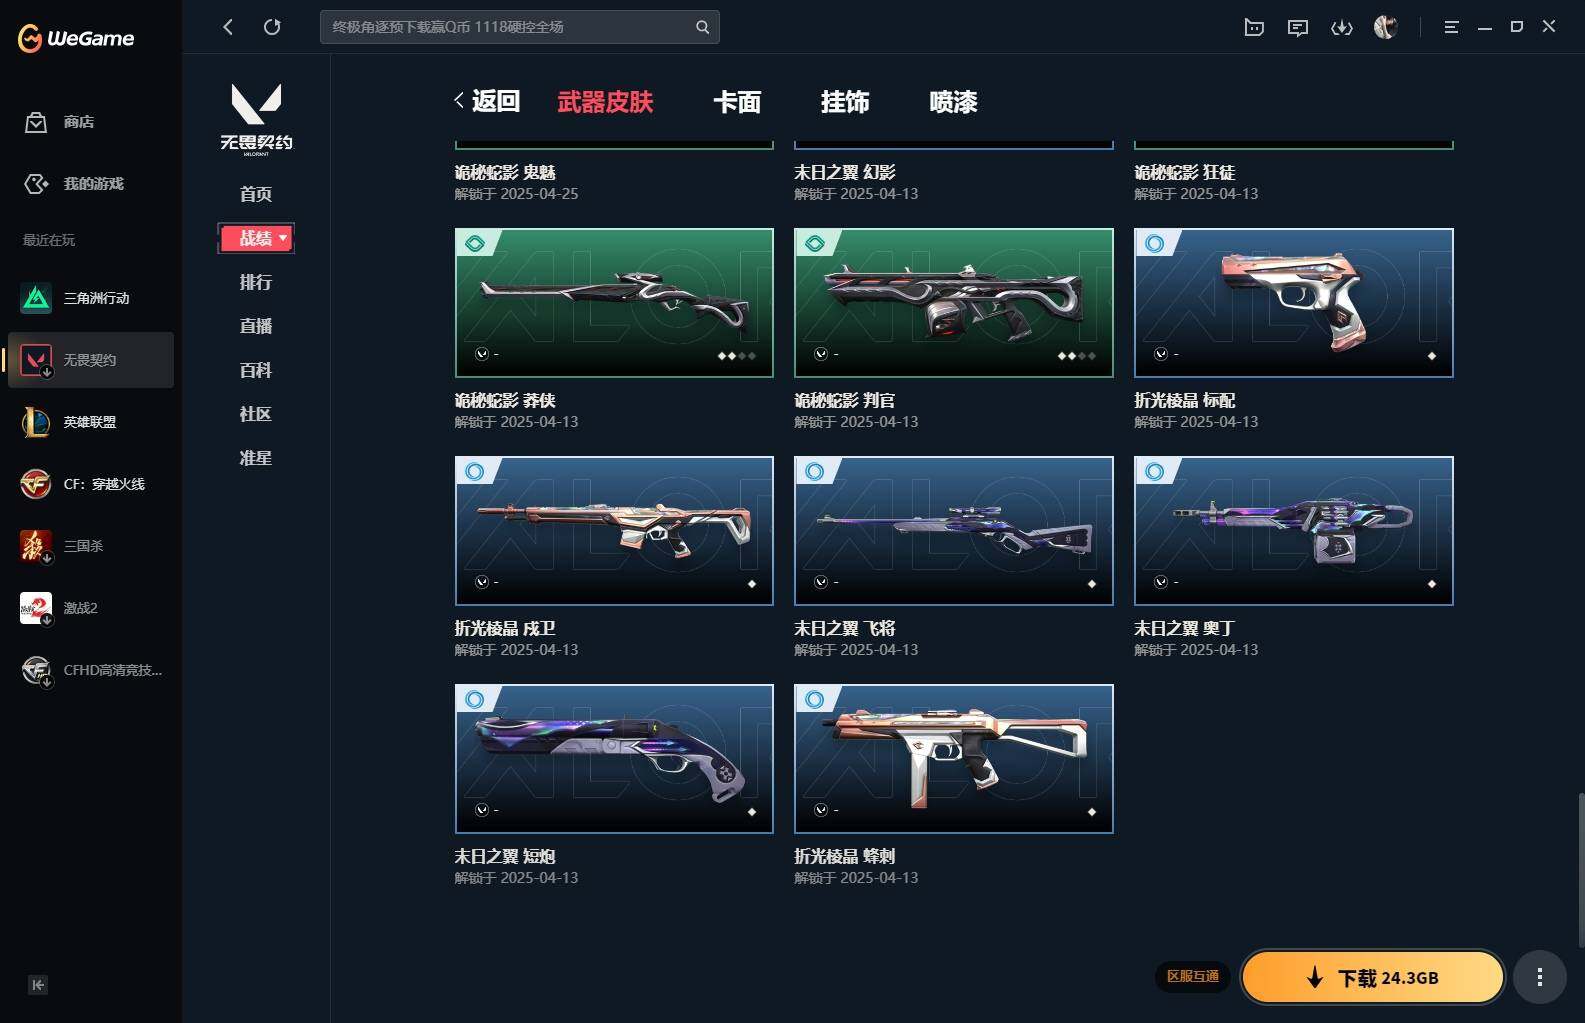The image size is (1585, 1023).
Task: Open 直播 in the game menu
Action: [256, 326]
